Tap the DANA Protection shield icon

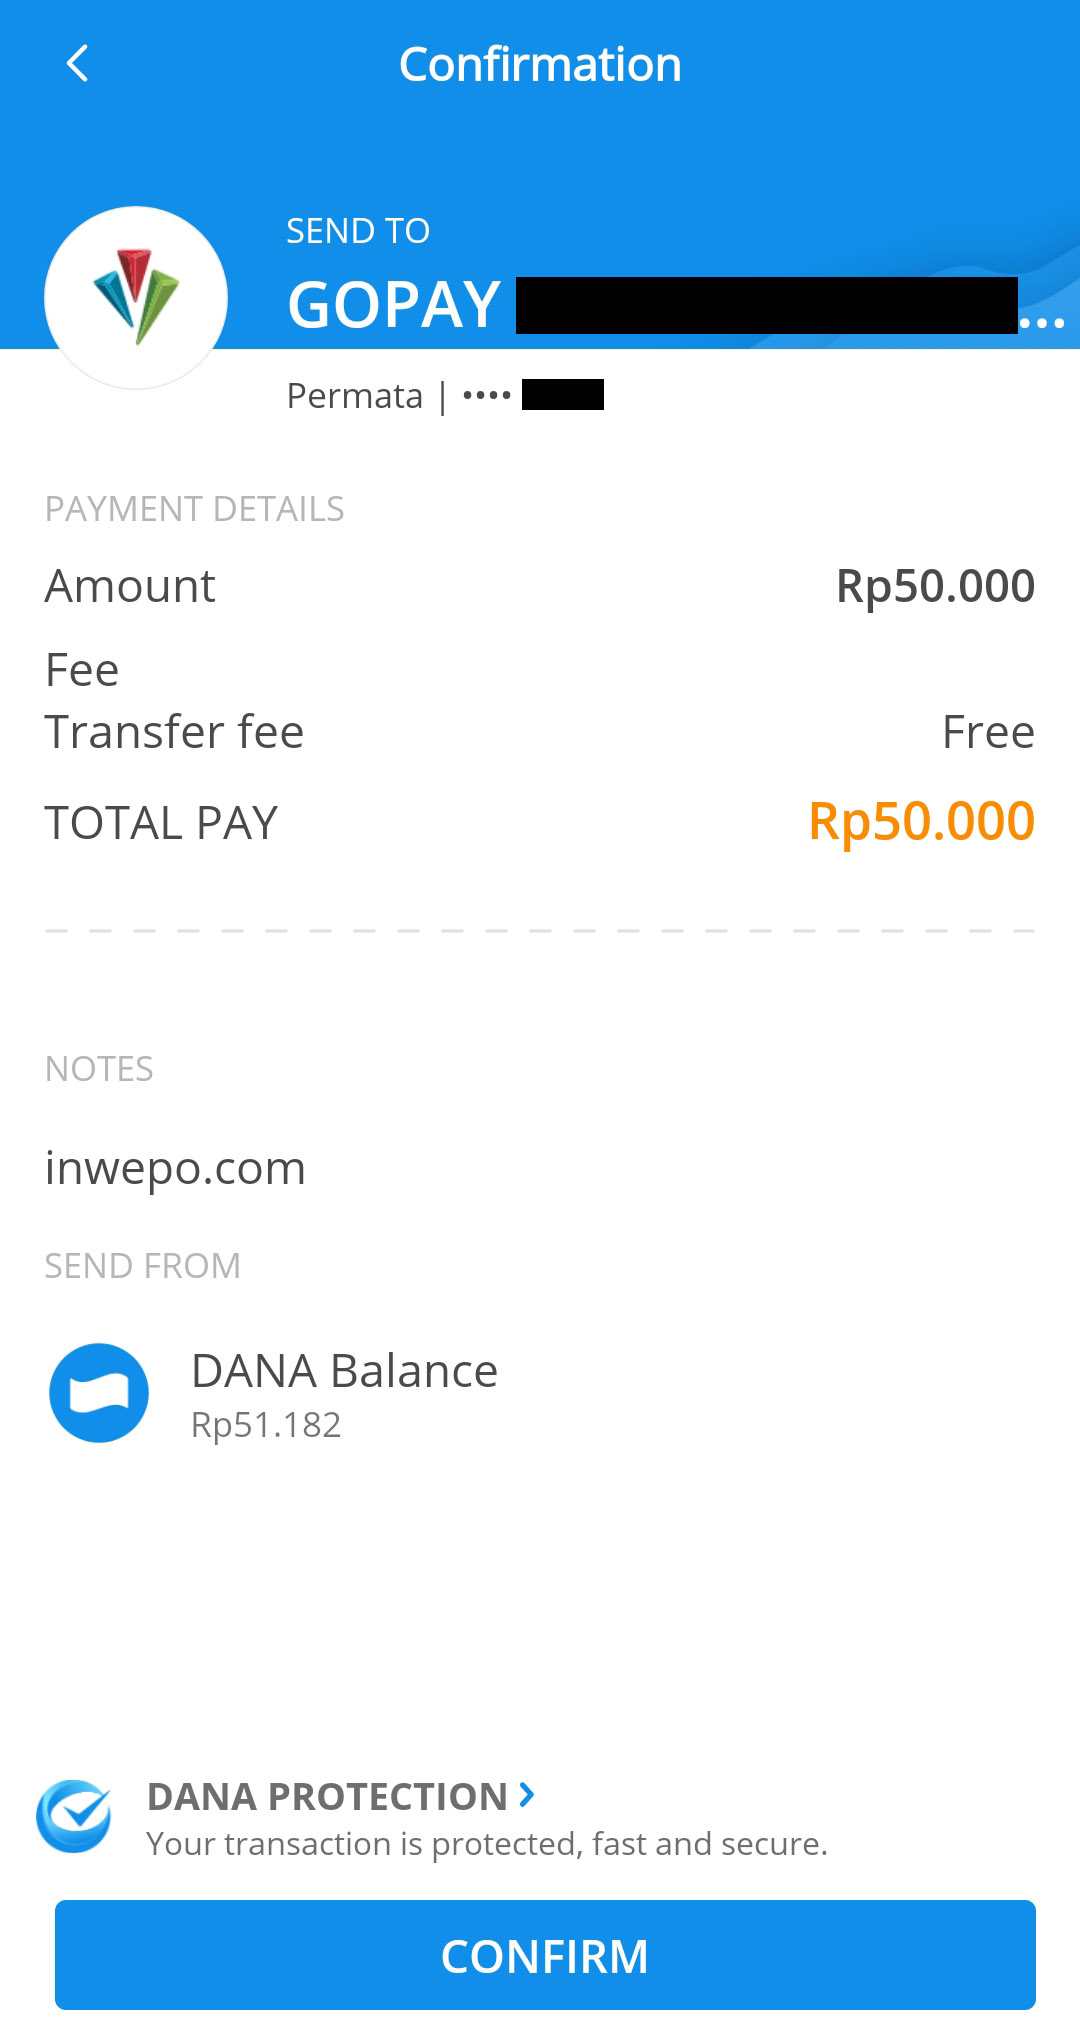click(73, 1816)
